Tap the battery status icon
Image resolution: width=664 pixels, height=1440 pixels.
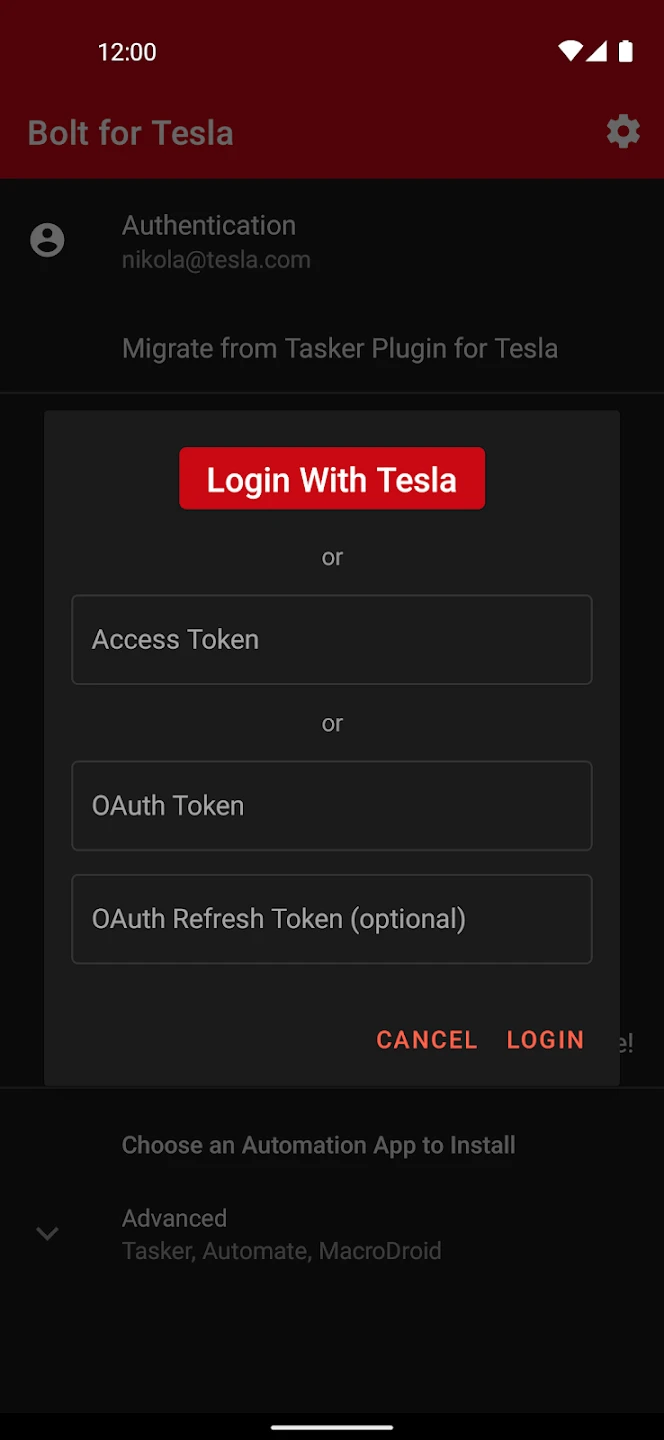tap(626, 51)
